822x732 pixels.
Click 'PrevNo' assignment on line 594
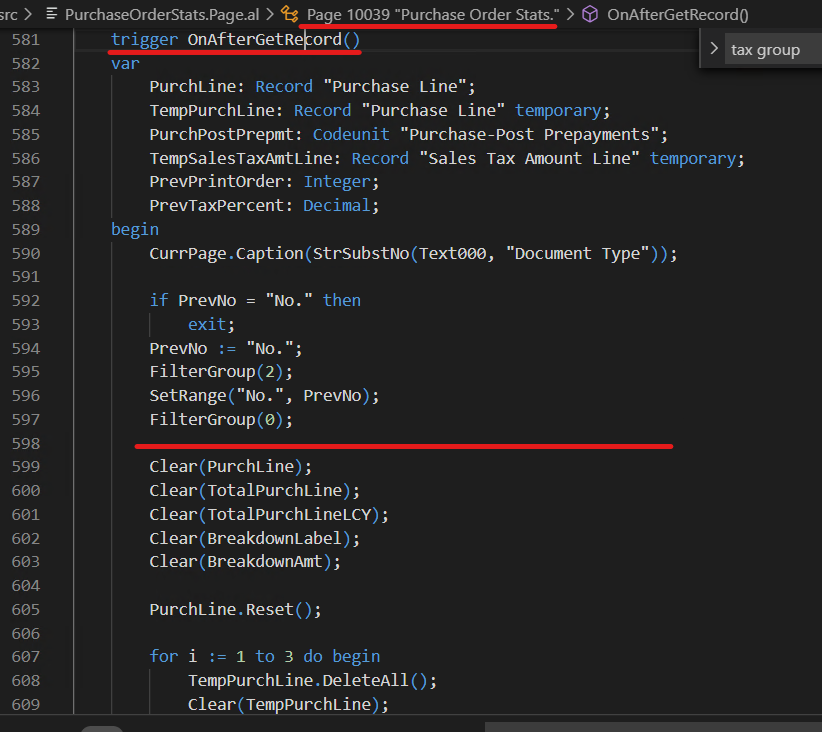(178, 349)
